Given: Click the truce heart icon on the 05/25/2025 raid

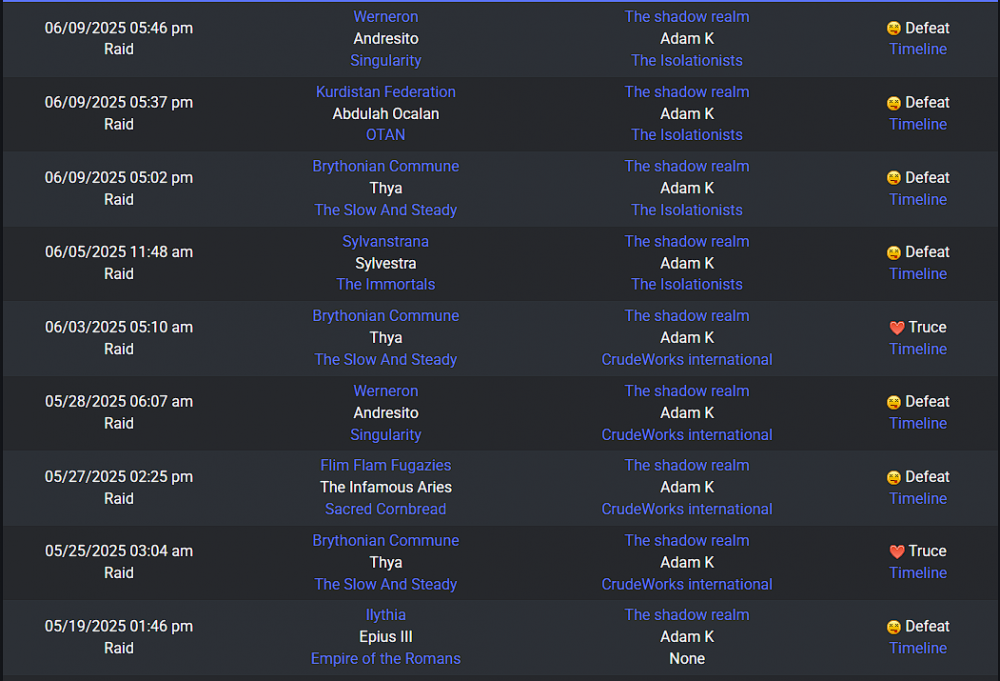Looking at the screenshot, I should 897,552.
